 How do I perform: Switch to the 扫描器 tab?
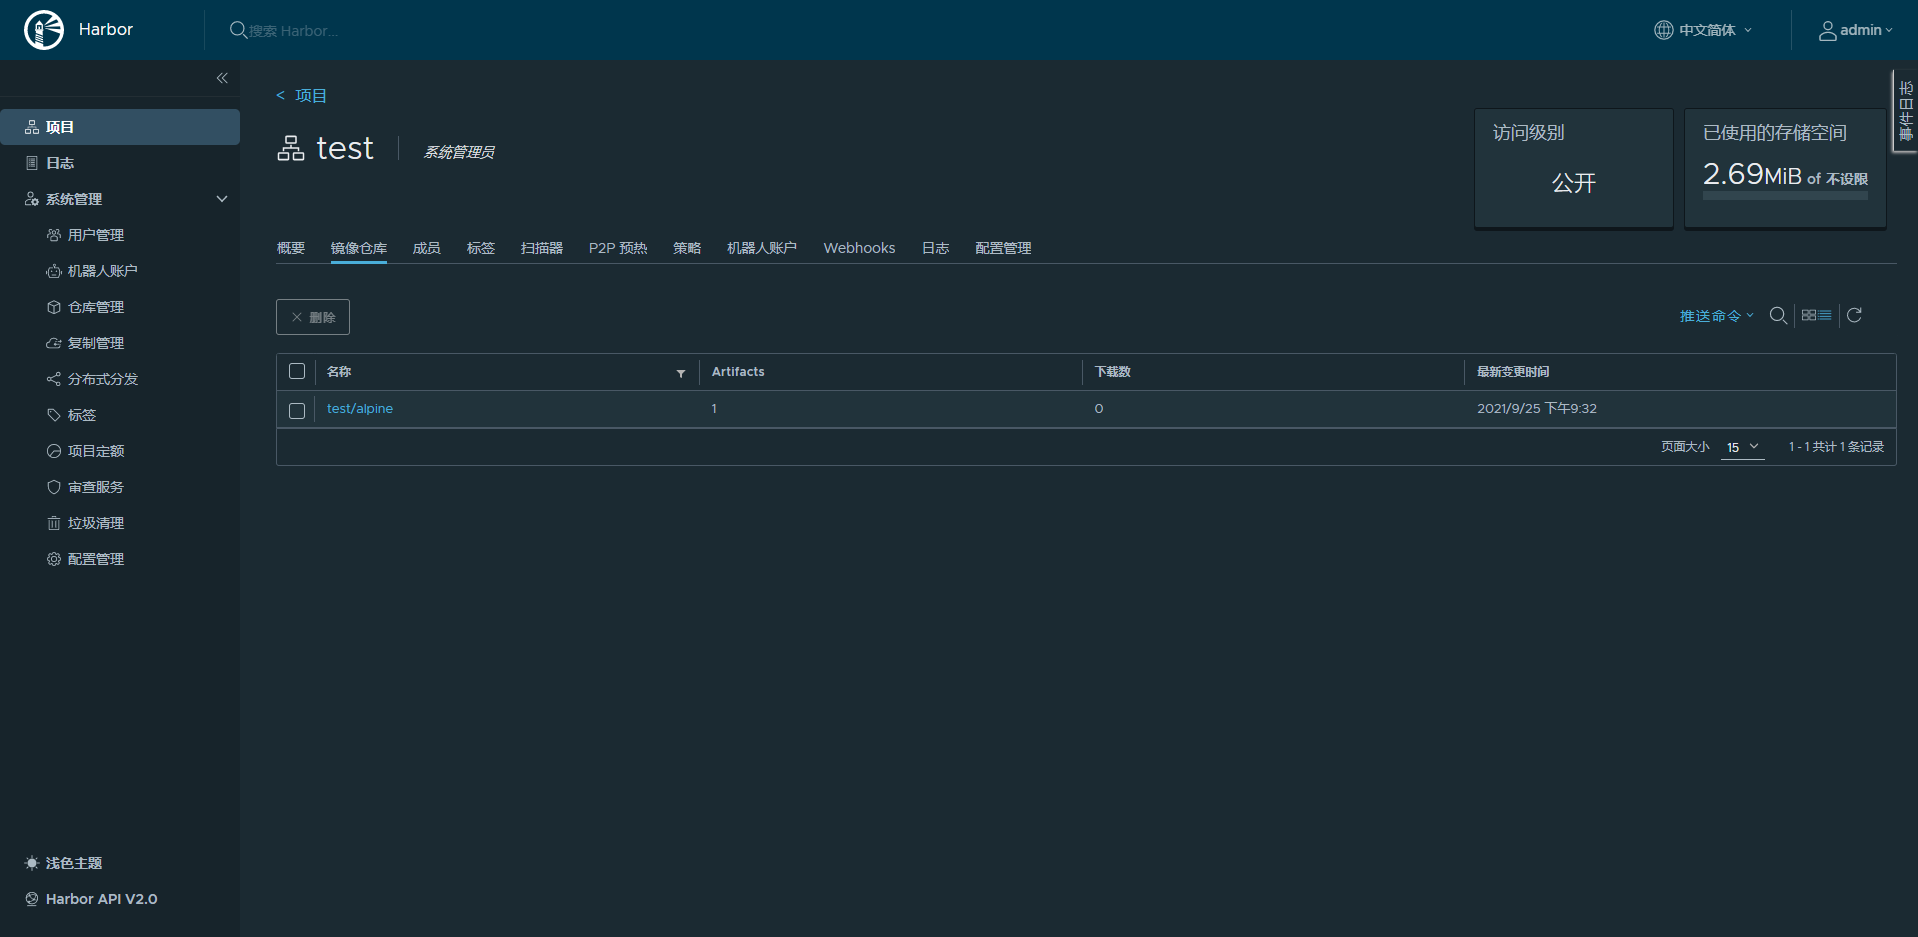542,248
